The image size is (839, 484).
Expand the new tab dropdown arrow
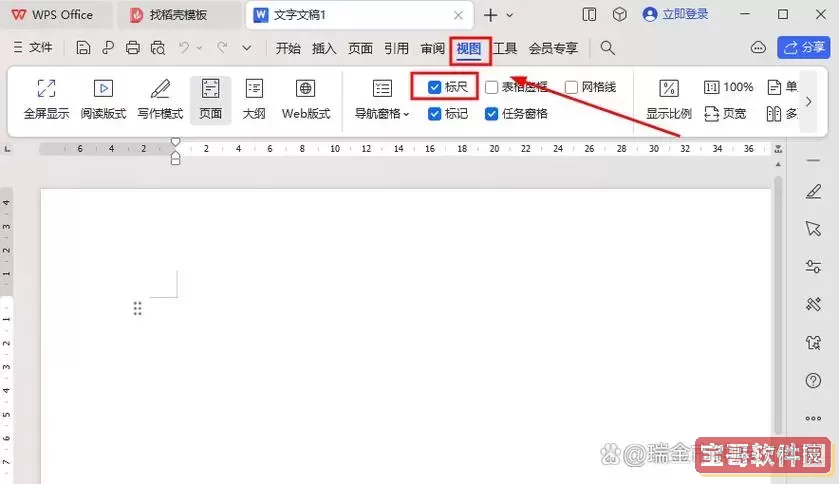[510, 16]
